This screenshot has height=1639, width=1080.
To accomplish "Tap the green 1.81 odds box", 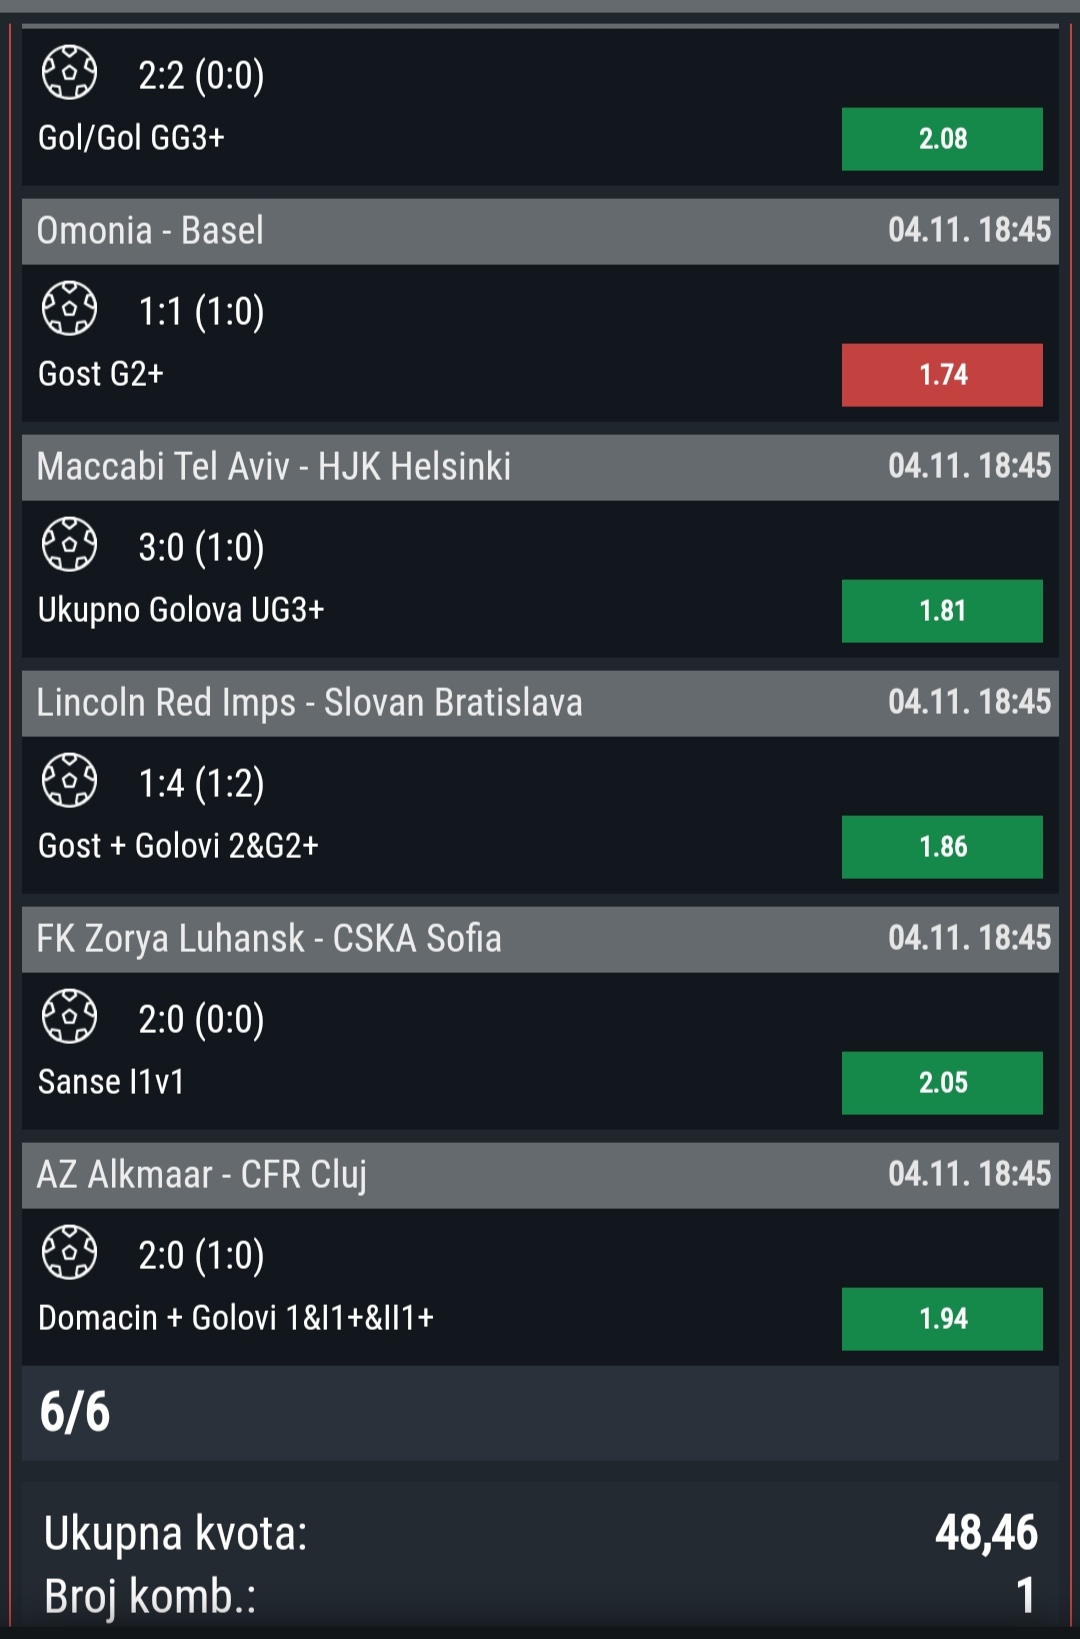I will (x=941, y=611).
